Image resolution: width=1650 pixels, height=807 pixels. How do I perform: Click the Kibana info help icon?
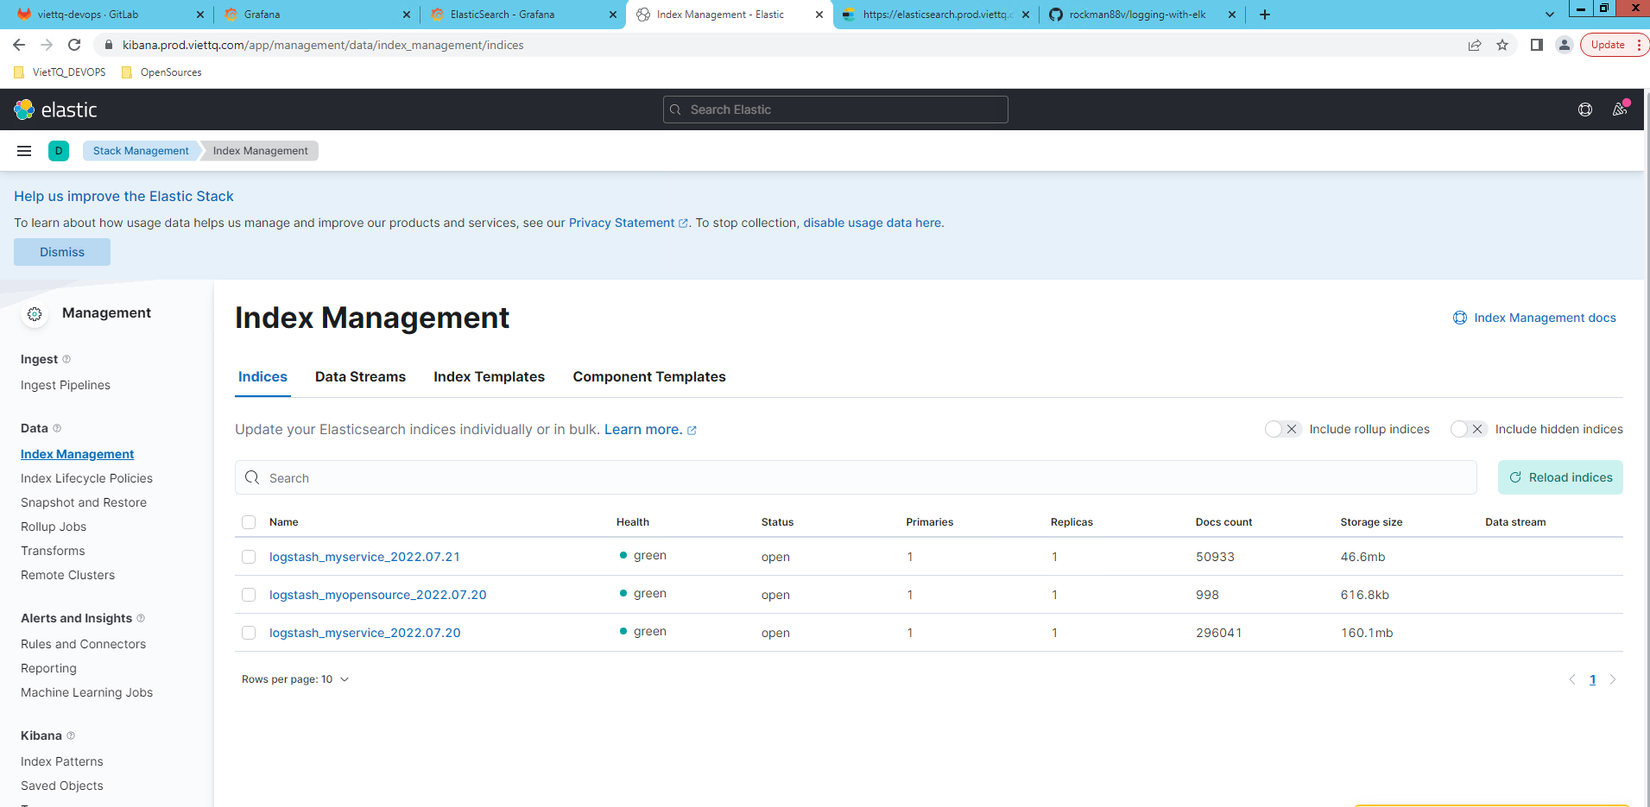click(71, 735)
